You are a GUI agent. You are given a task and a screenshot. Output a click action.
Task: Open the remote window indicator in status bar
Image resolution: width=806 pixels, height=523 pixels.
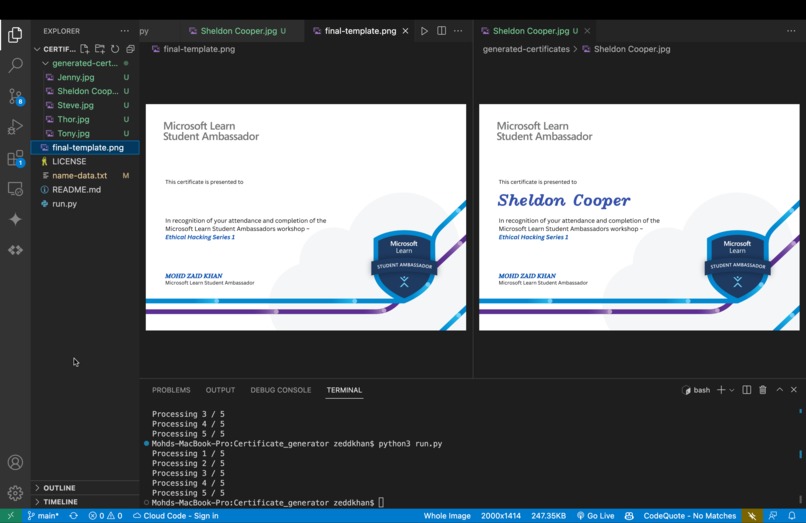[11, 515]
